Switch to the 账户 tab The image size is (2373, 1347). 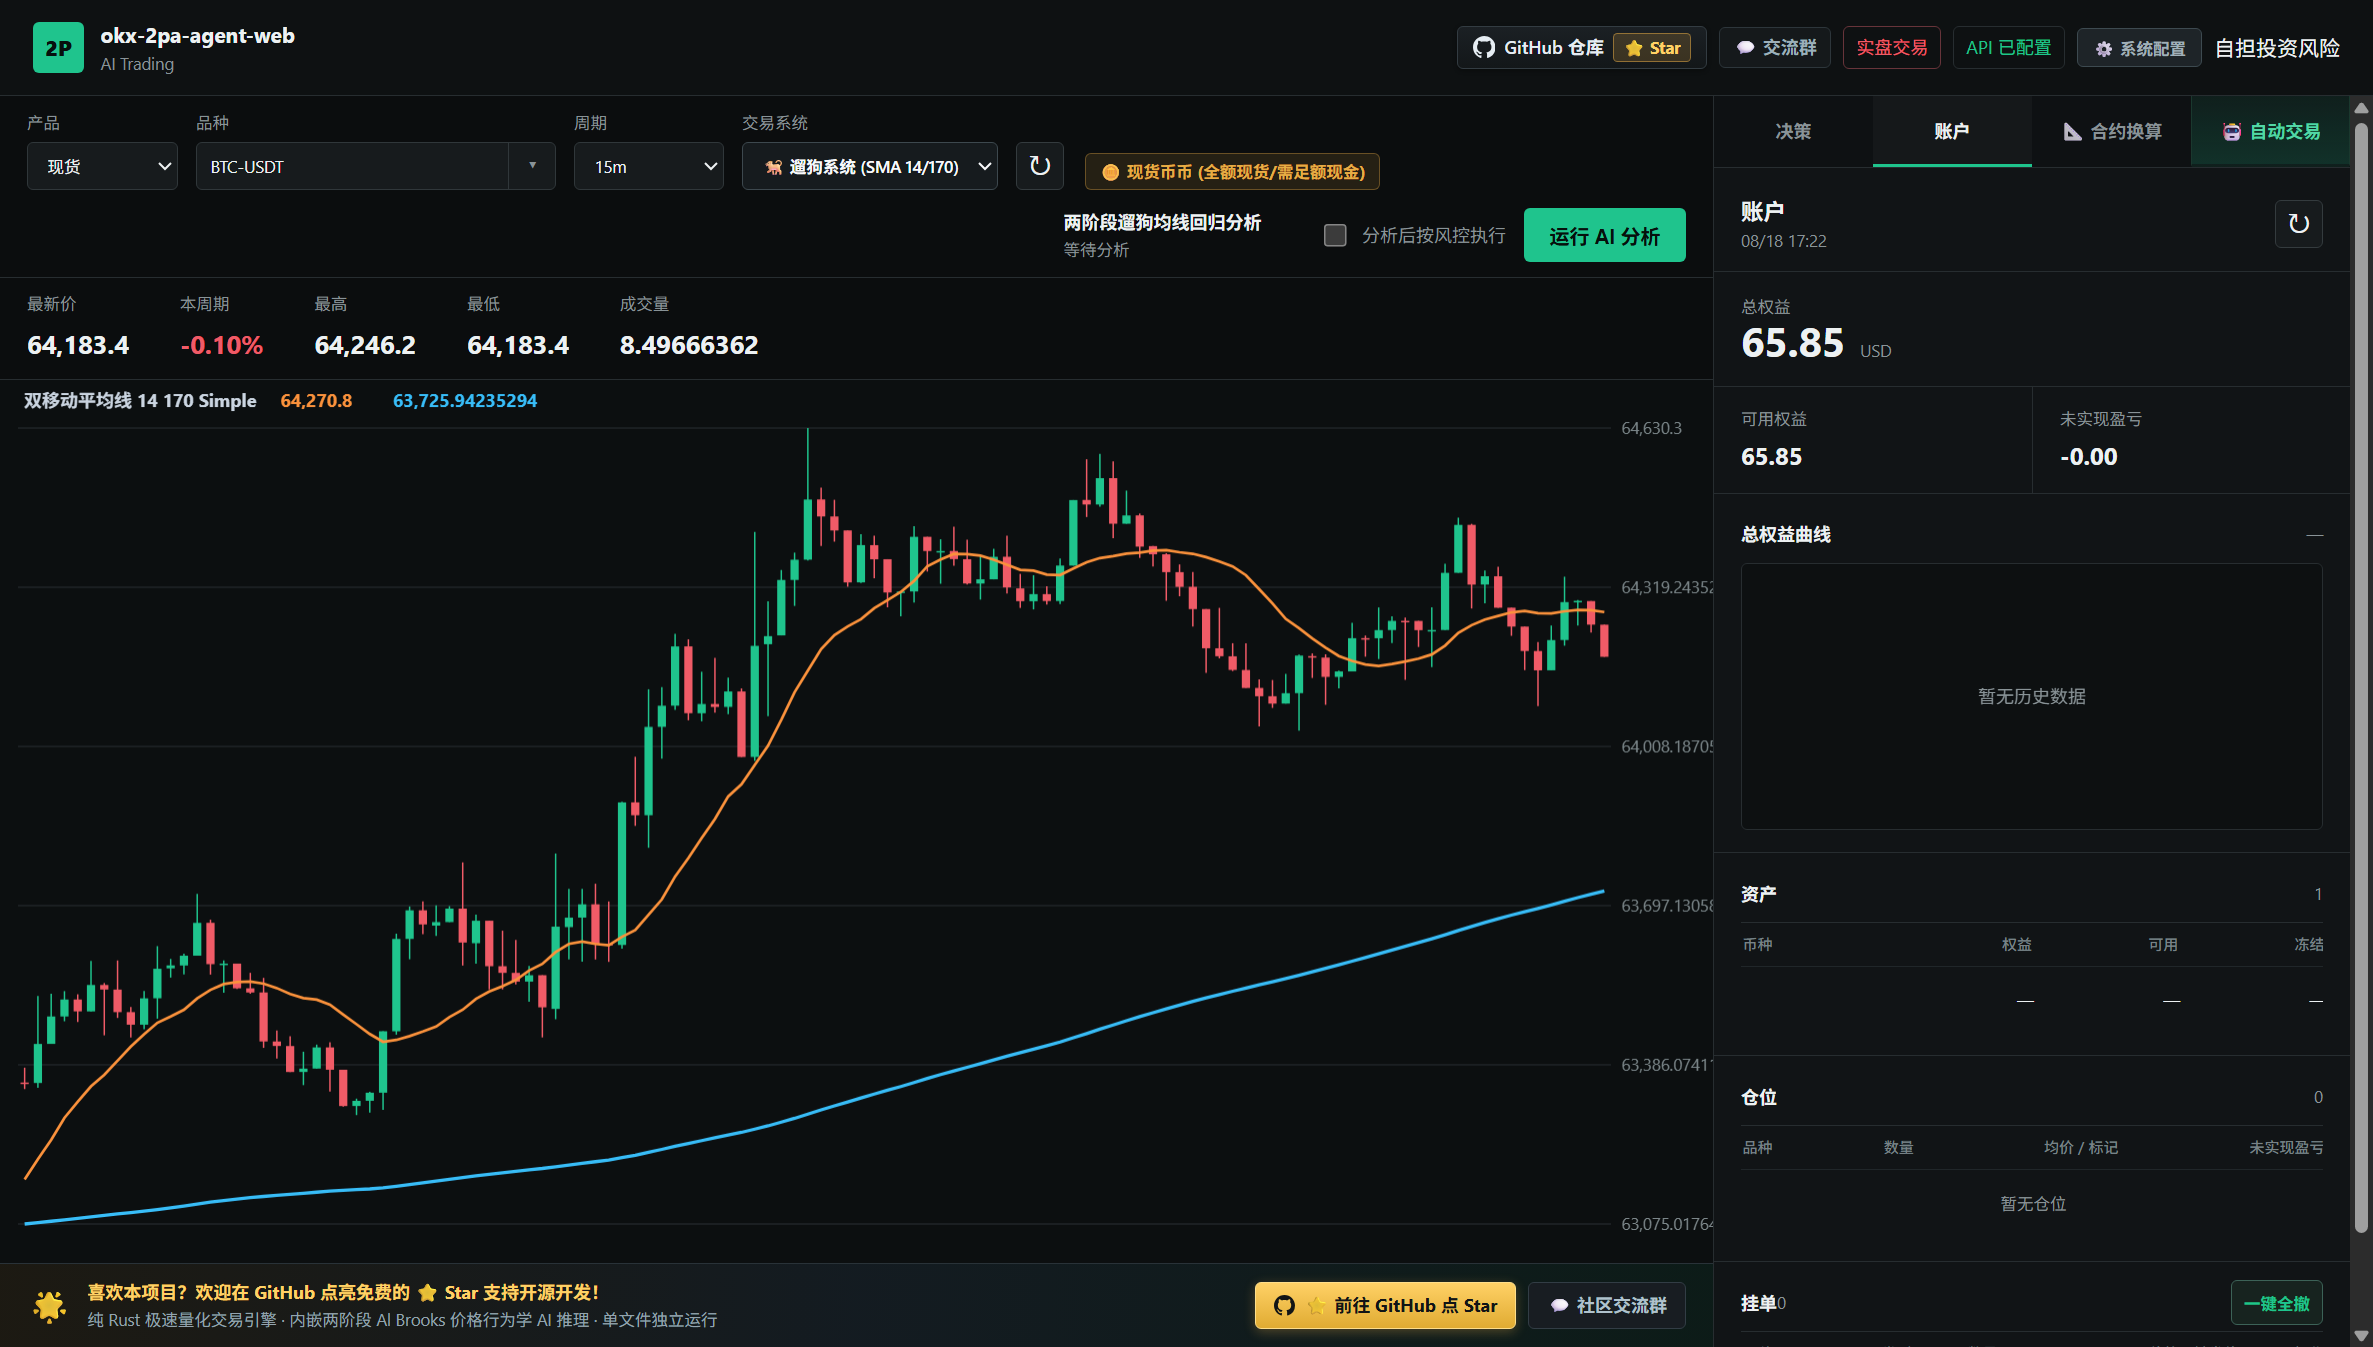click(x=1952, y=132)
